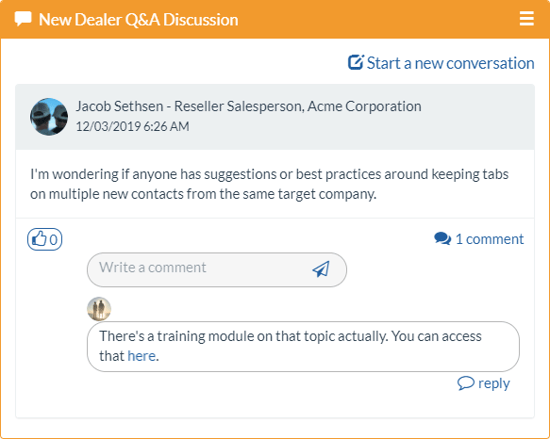Click the speech bubble icon beside New Dealer Q&A Discussion

pos(23,19)
